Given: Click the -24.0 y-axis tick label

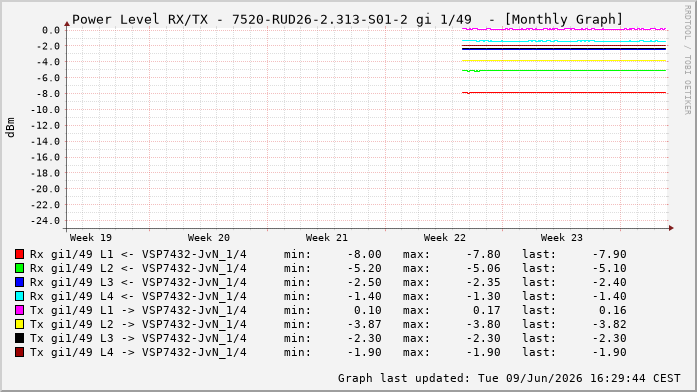Looking at the screenshot, I should coord(44,221).
